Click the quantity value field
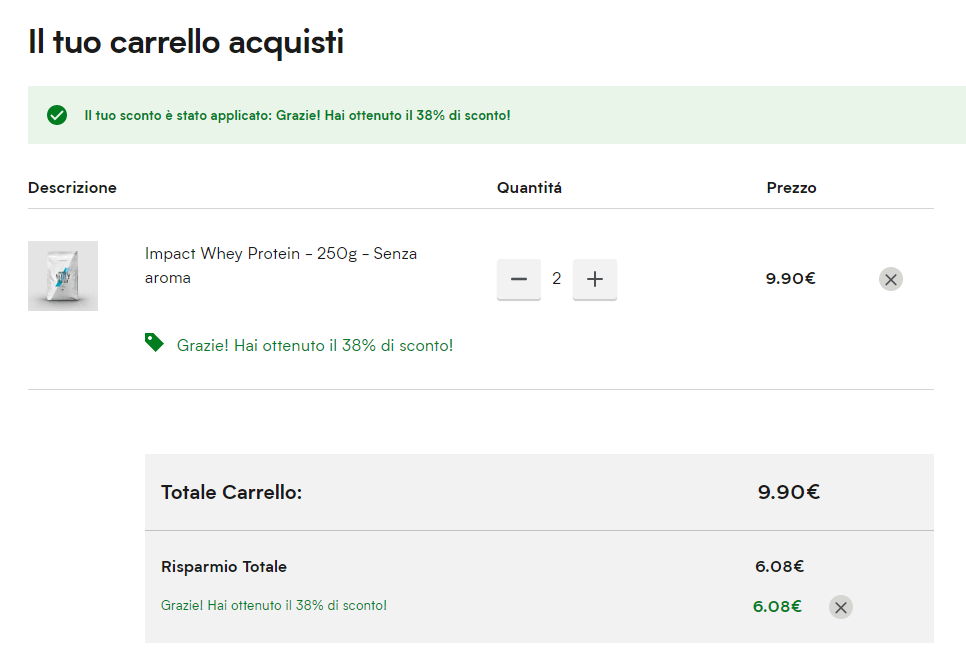This screenshot has width=966, height=648. pos(557,279)
